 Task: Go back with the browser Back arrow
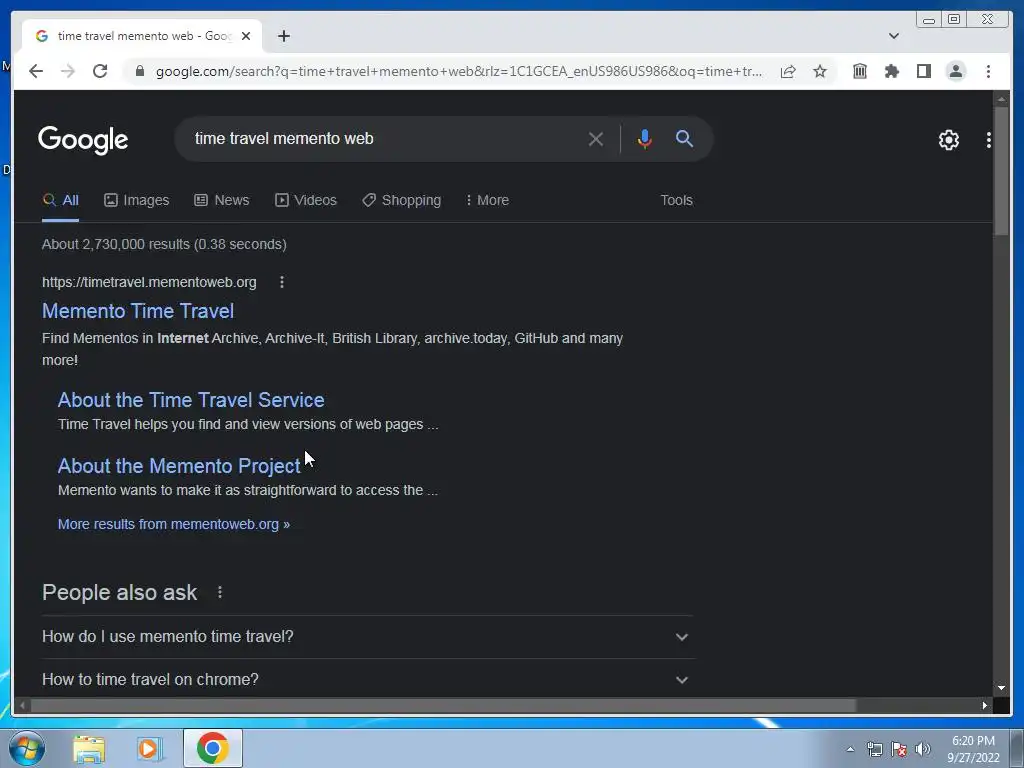tap(36, 71)
